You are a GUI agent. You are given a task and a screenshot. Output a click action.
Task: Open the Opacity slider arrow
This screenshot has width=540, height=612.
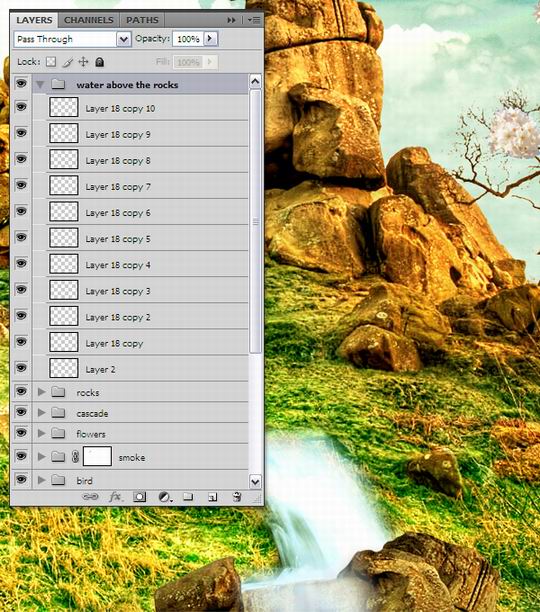click(x=210, y=38)
